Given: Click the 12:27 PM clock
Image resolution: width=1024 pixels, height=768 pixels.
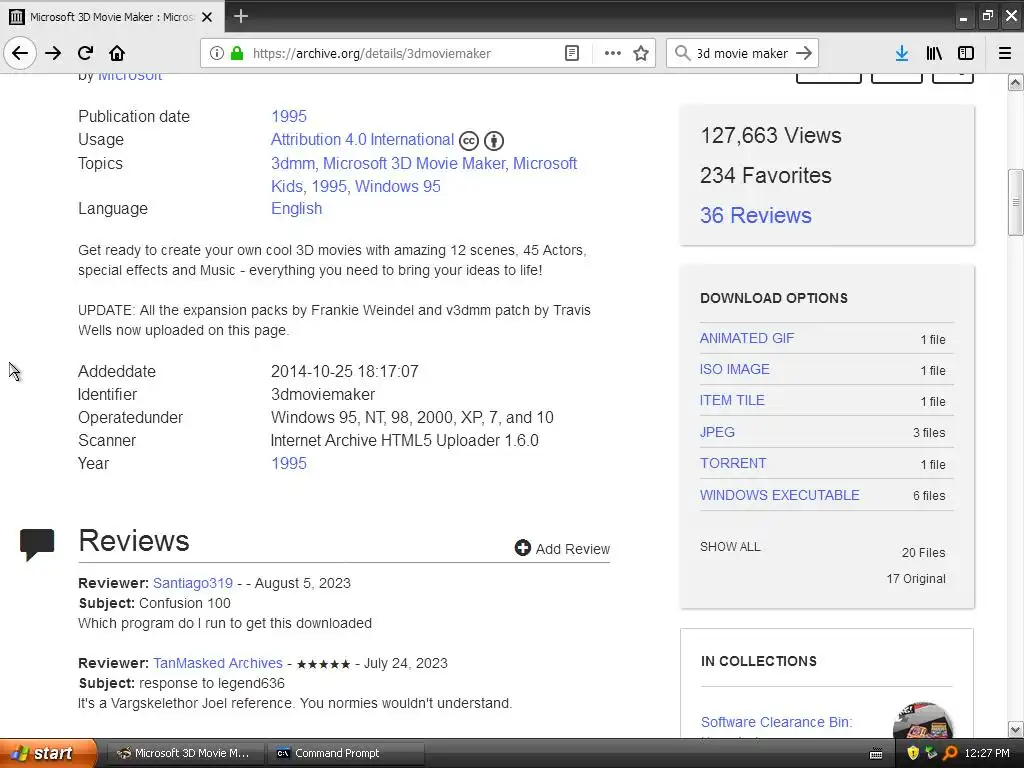Looking at the screenshot, I should click(987, 753).
